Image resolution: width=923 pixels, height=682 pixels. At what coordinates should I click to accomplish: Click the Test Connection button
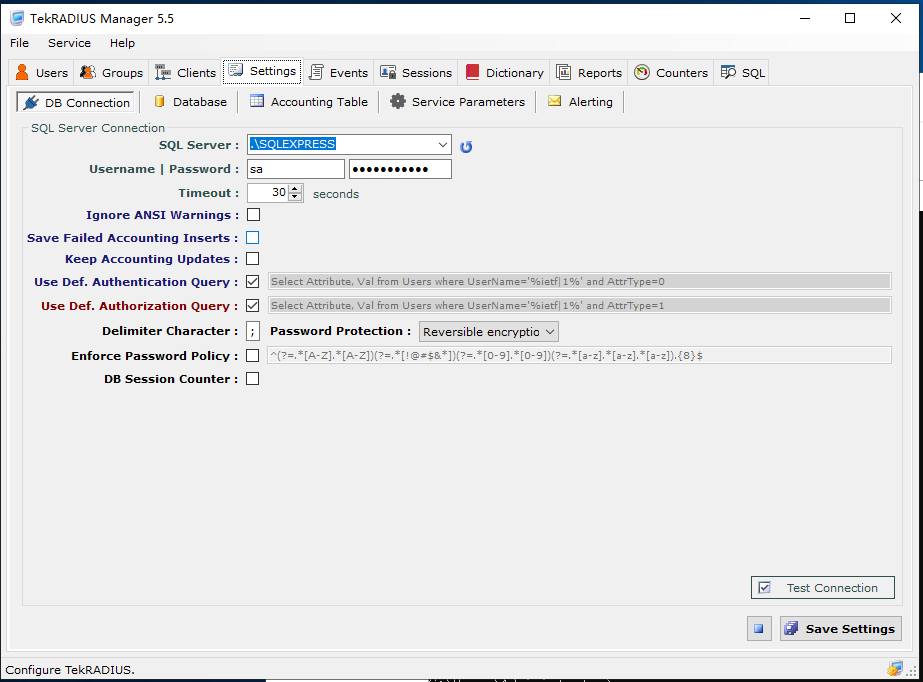tap(822, 588)
